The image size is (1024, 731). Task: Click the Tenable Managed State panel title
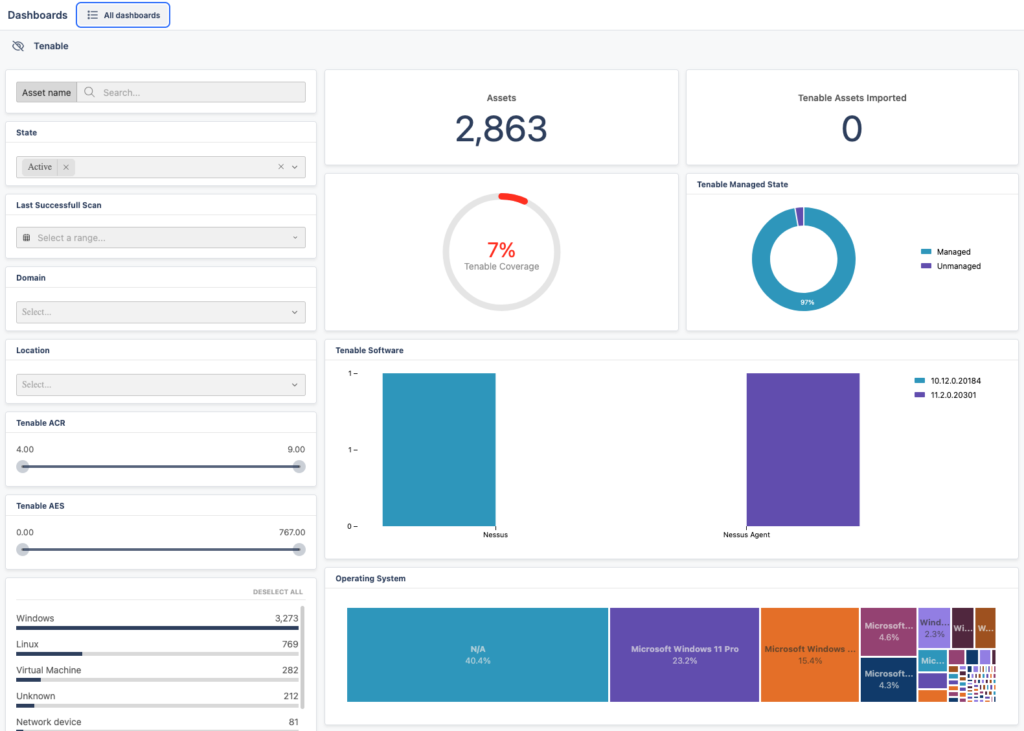pos(742,184)
